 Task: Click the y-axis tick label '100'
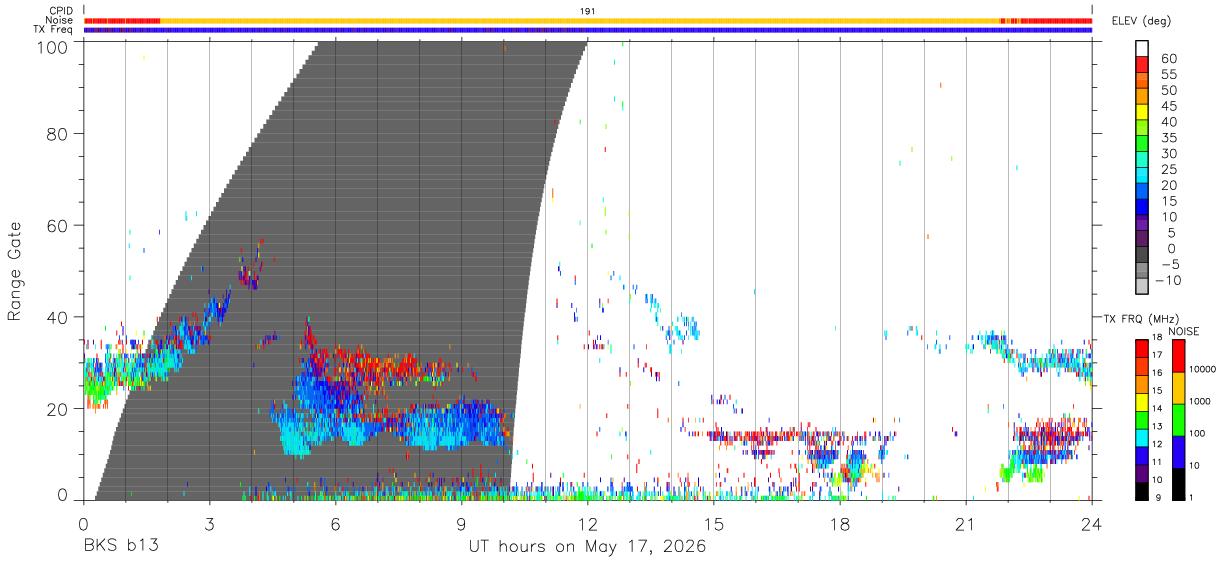tap(52, 46)
